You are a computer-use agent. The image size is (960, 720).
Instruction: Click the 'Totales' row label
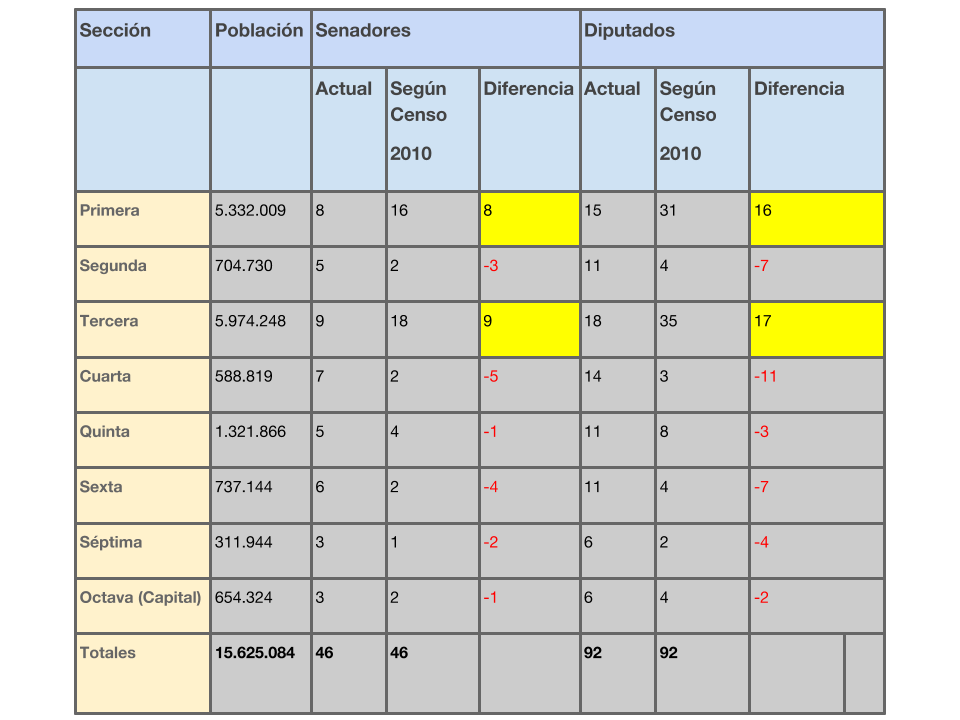click(x=108, y=653)
